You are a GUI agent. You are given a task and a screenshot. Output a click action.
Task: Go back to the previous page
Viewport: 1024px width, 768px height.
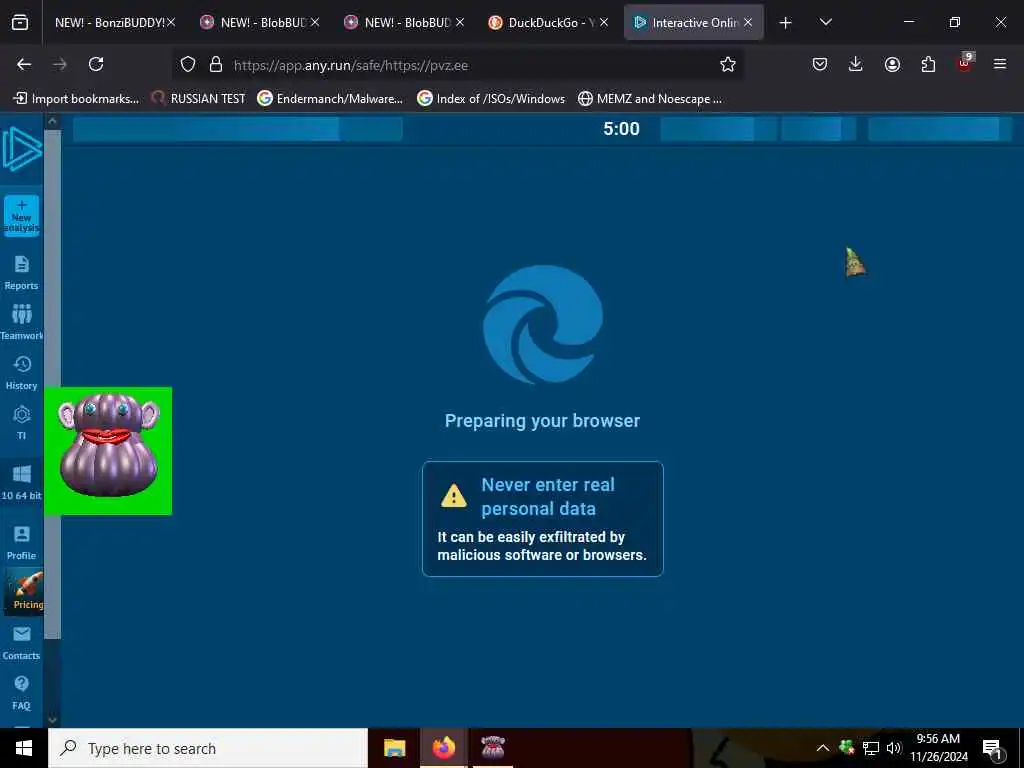click(24, 64)
